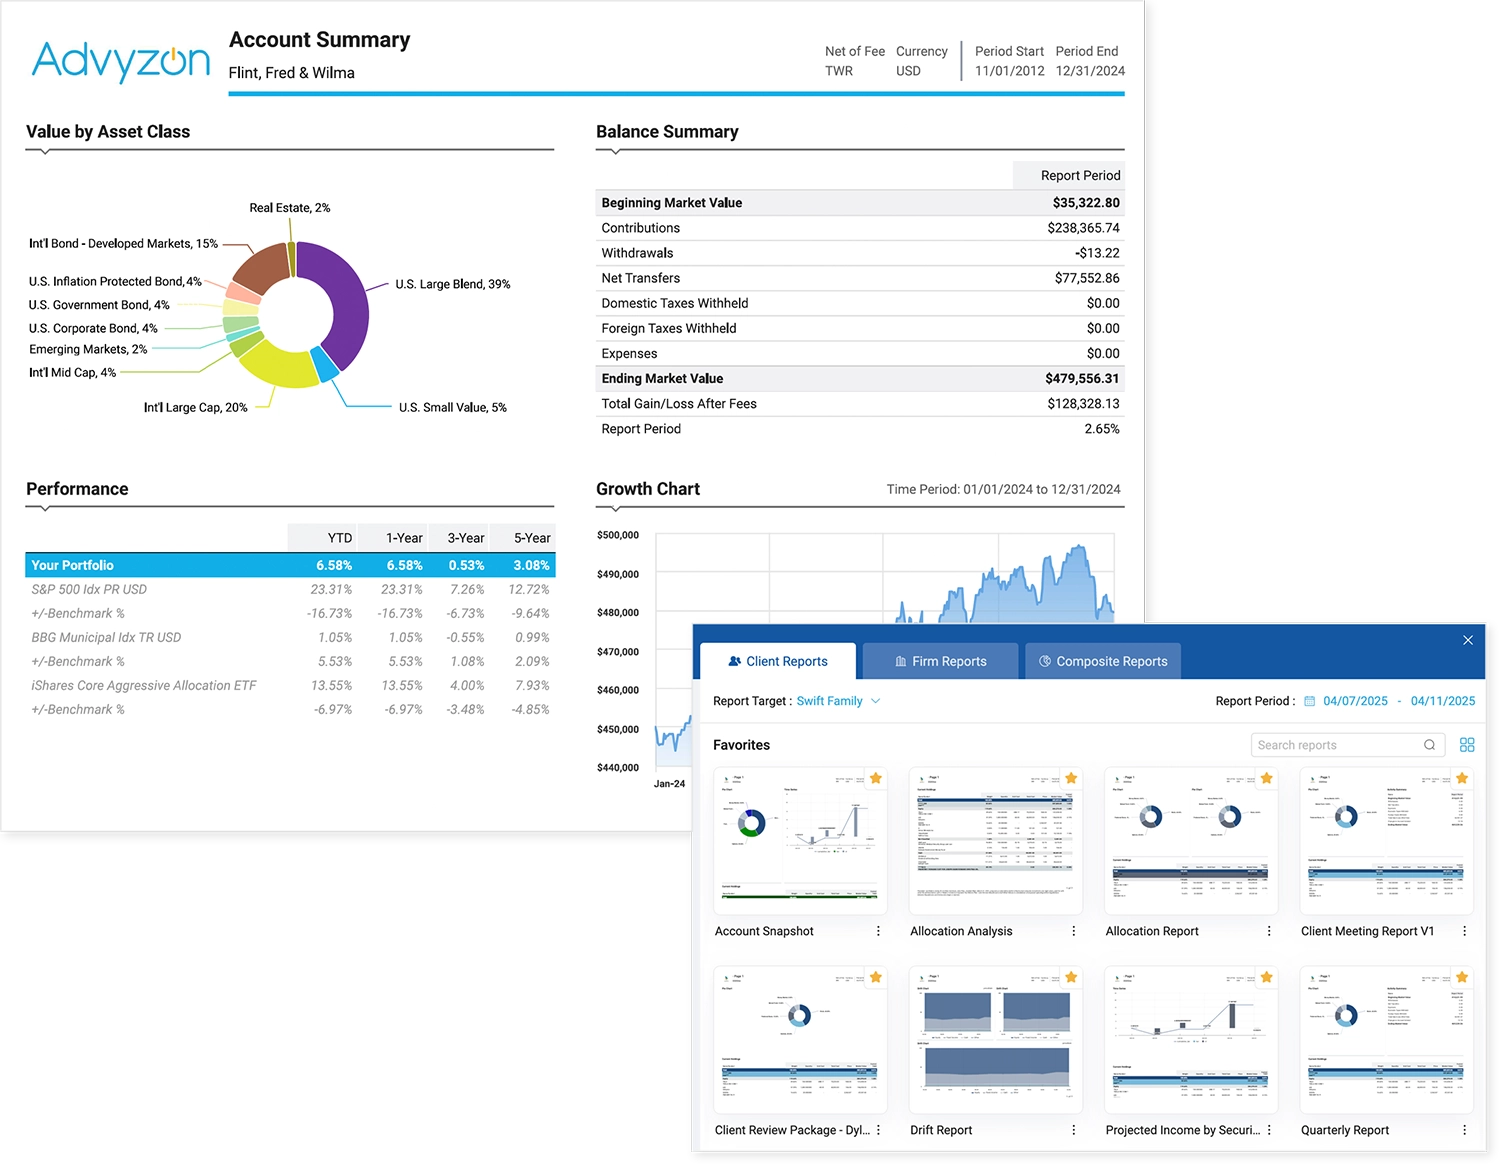Click the Period End date 12/31/2024

[x=1090, y=71]
